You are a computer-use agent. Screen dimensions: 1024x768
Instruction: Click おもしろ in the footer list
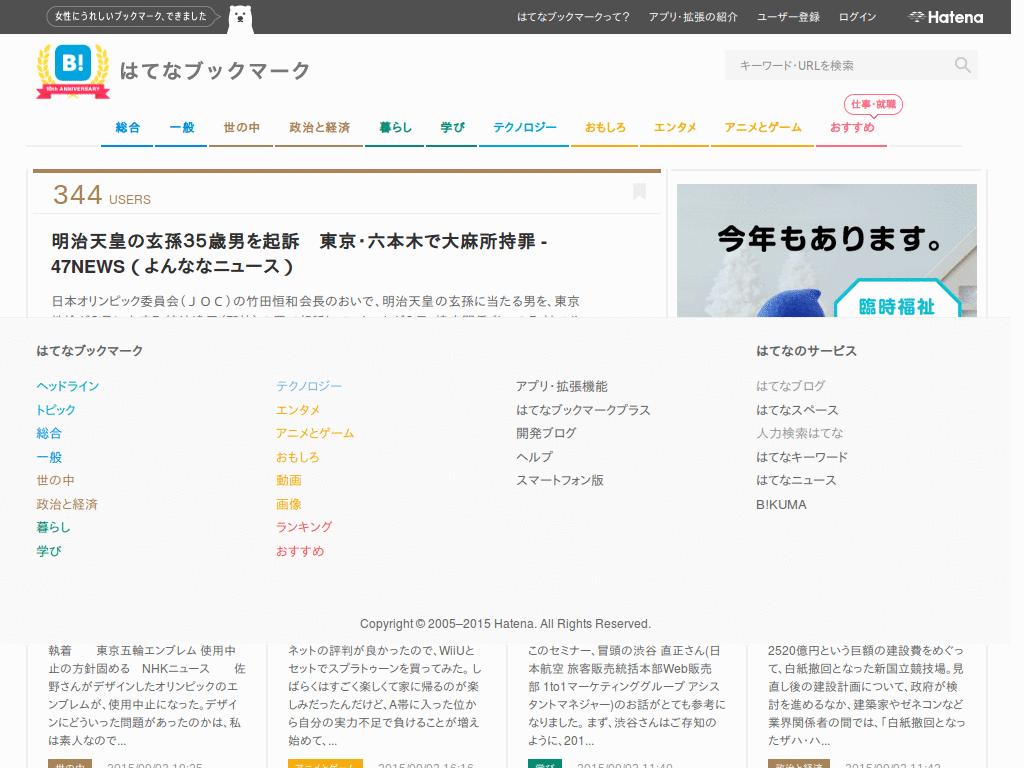[x=297, y=456]
